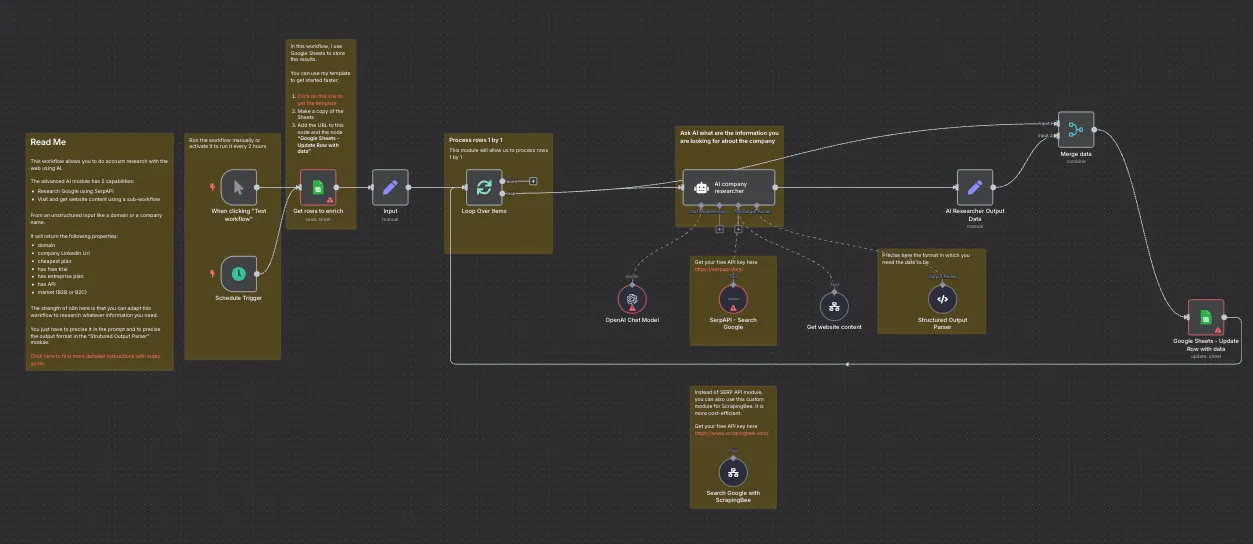
Task: Open the Get website content node
Action: (834, 307)
